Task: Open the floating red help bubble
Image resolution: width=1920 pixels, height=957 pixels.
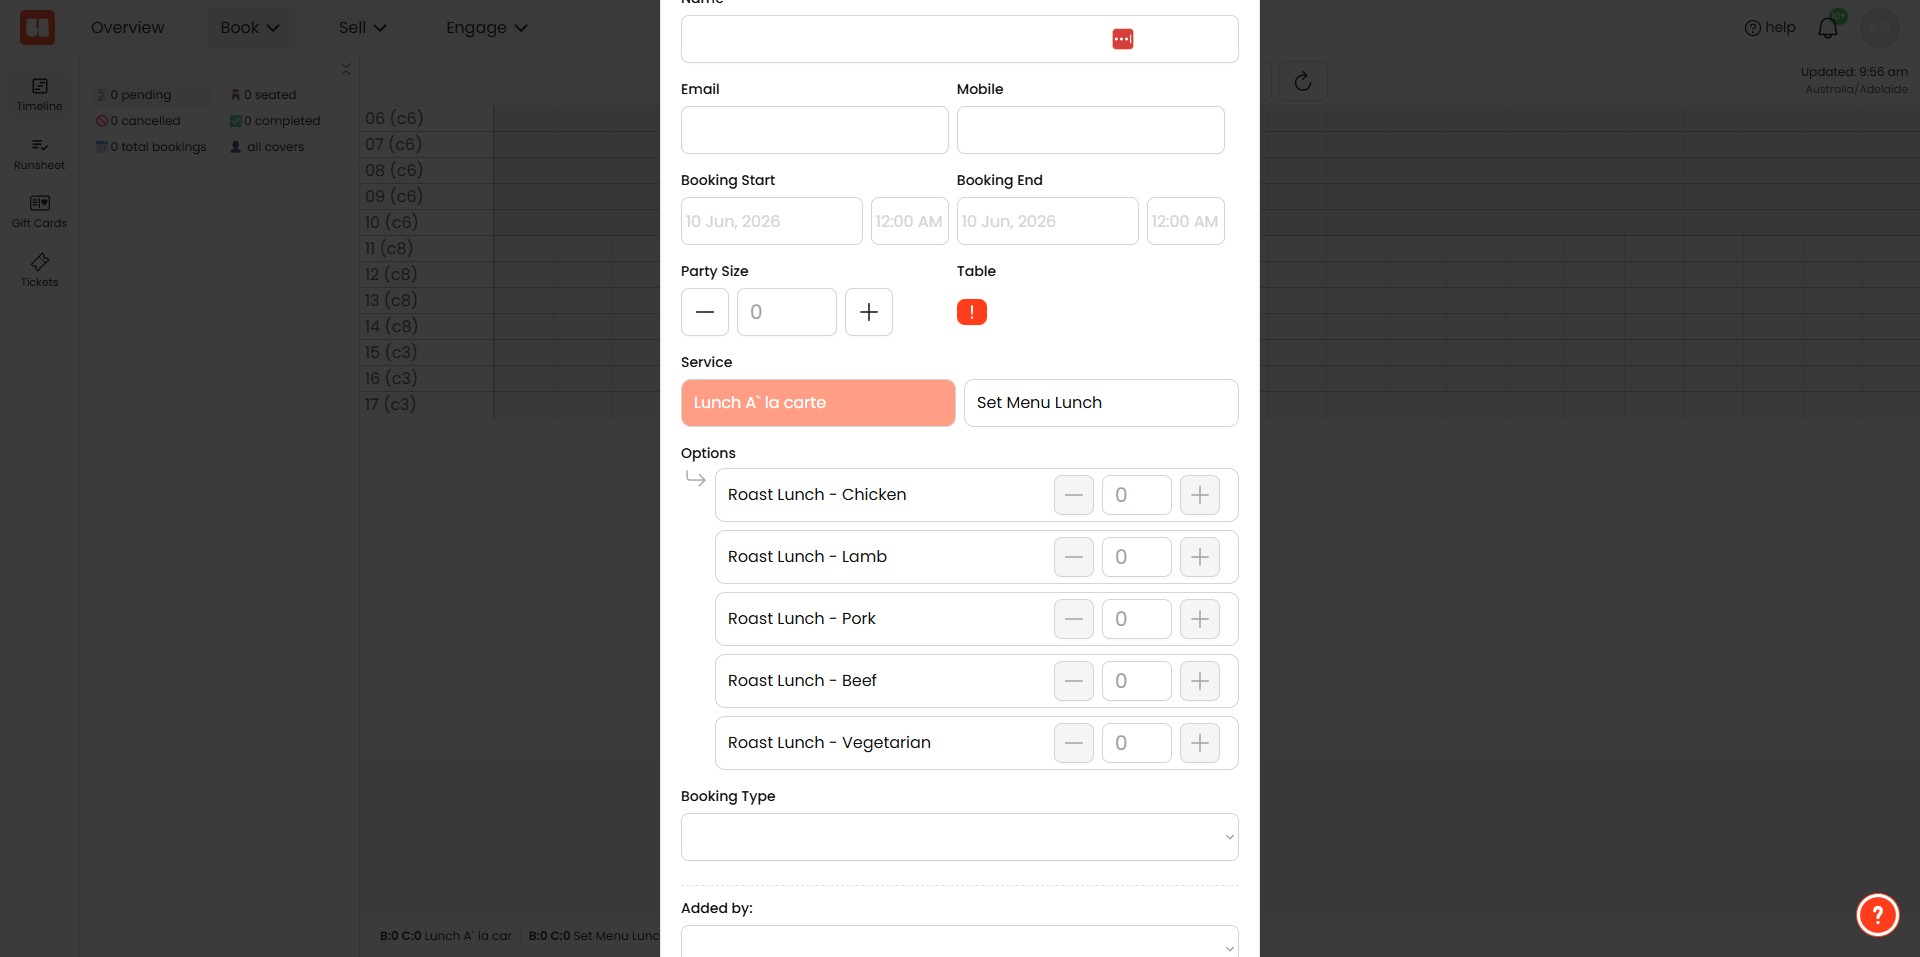Action: point(1877,914)
